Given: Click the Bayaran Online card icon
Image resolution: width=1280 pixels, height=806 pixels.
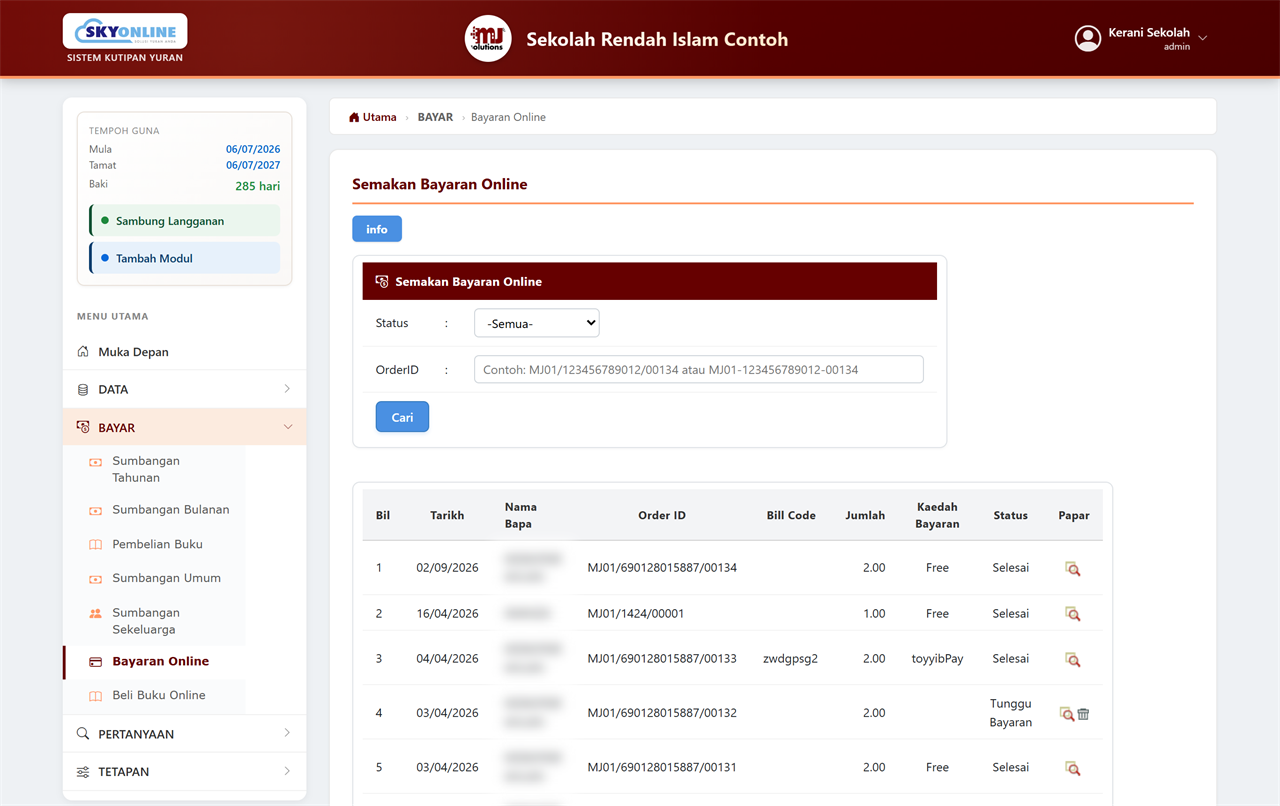Looking at the screenshot, I should tap(96, 662).
